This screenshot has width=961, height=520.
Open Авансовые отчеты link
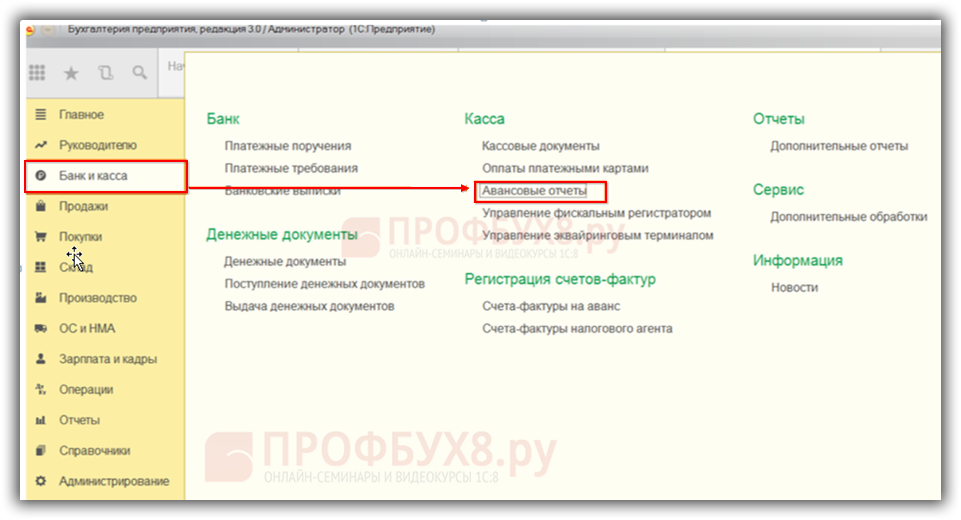click(x=534, y=191)
